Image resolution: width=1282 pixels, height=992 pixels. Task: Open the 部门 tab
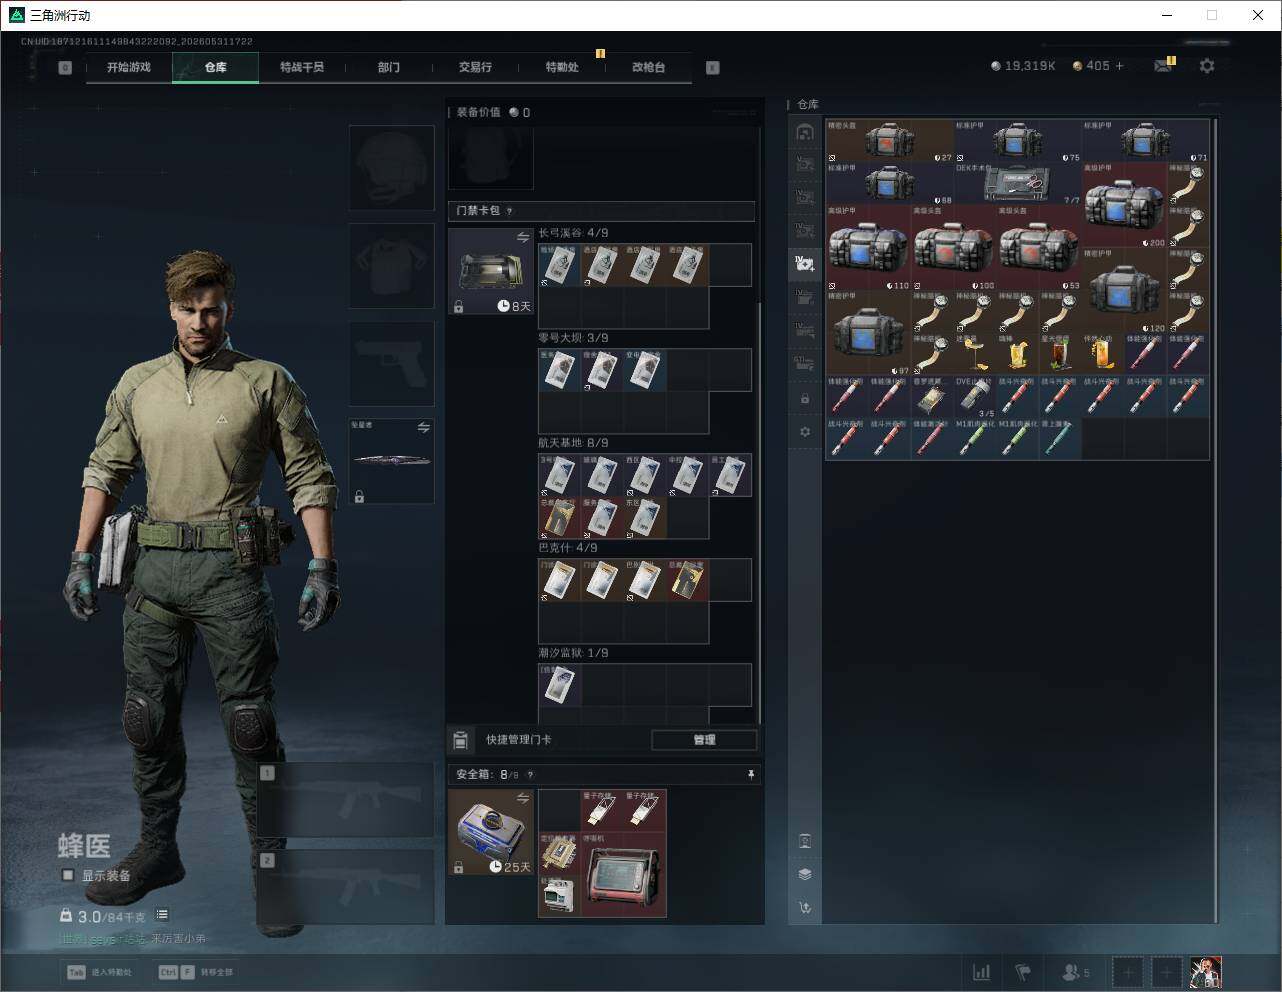[x=389, y=67]
